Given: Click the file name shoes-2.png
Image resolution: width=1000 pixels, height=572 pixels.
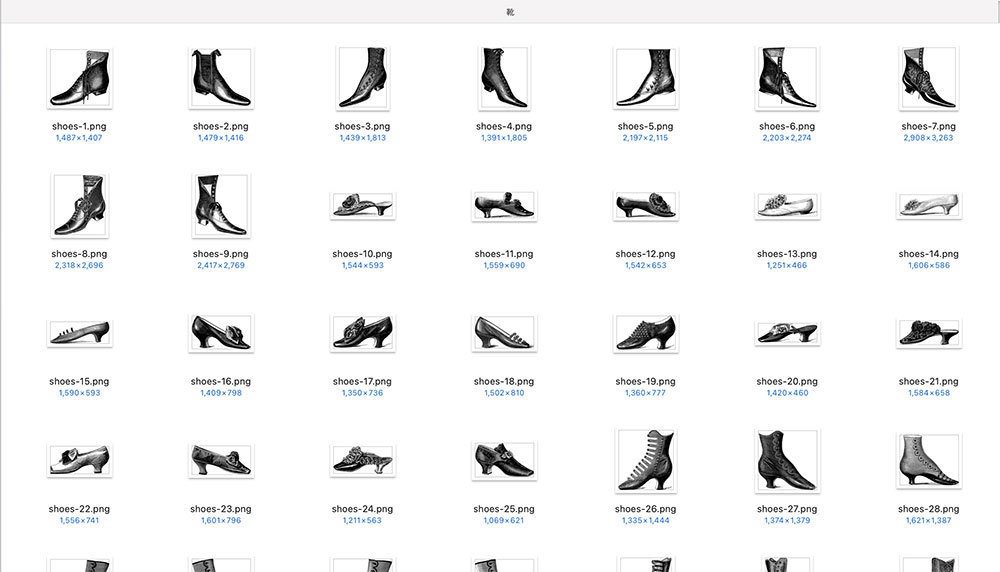Looking at the screenshot, I should click(221, 126).
